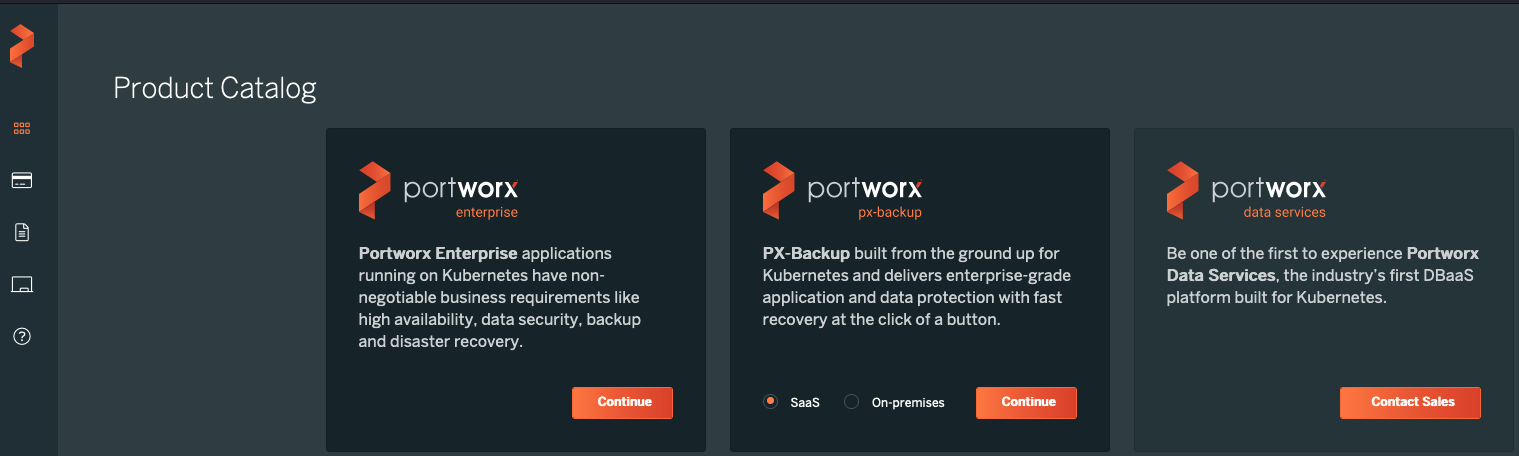The height and width of the screenshot is (456, 1519).
Task: Select the On-premises radio option
Action: pos(852,402)
